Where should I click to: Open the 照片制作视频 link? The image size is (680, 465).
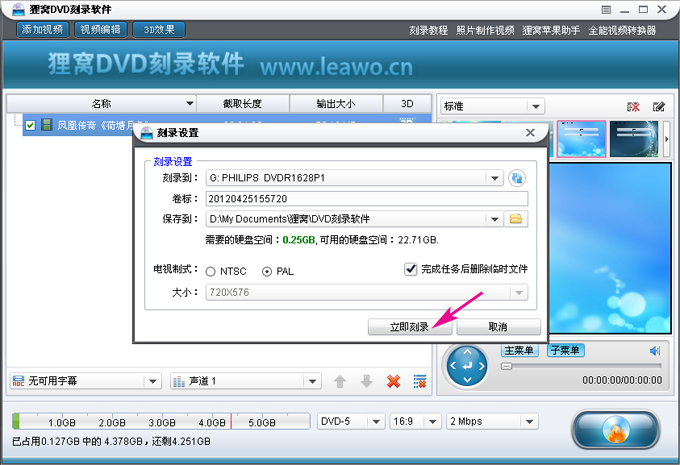[x=485, y=30]
